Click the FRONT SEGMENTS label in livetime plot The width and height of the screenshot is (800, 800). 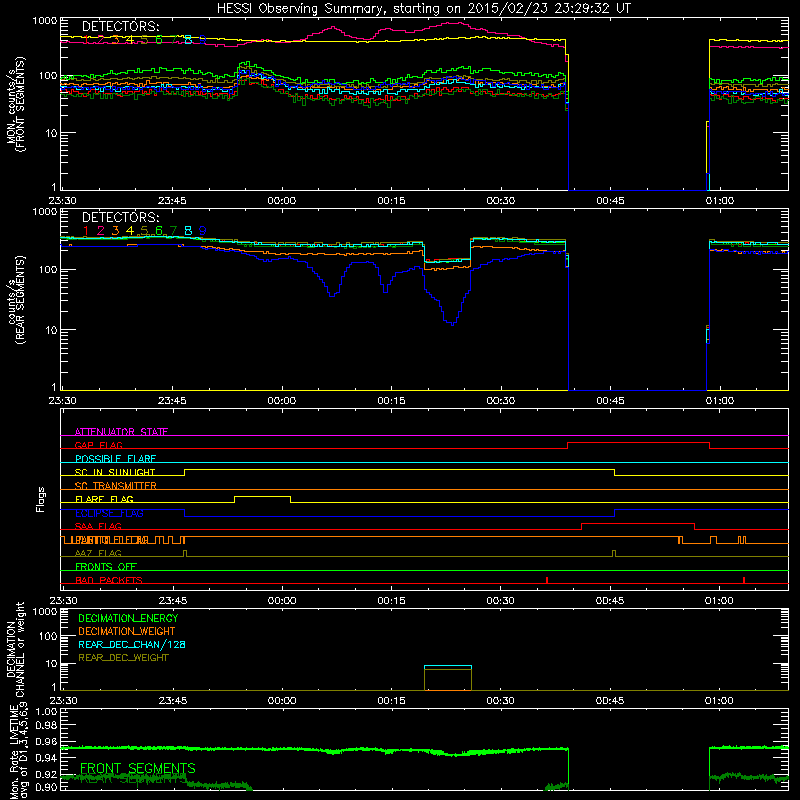[x=138, y=768]
